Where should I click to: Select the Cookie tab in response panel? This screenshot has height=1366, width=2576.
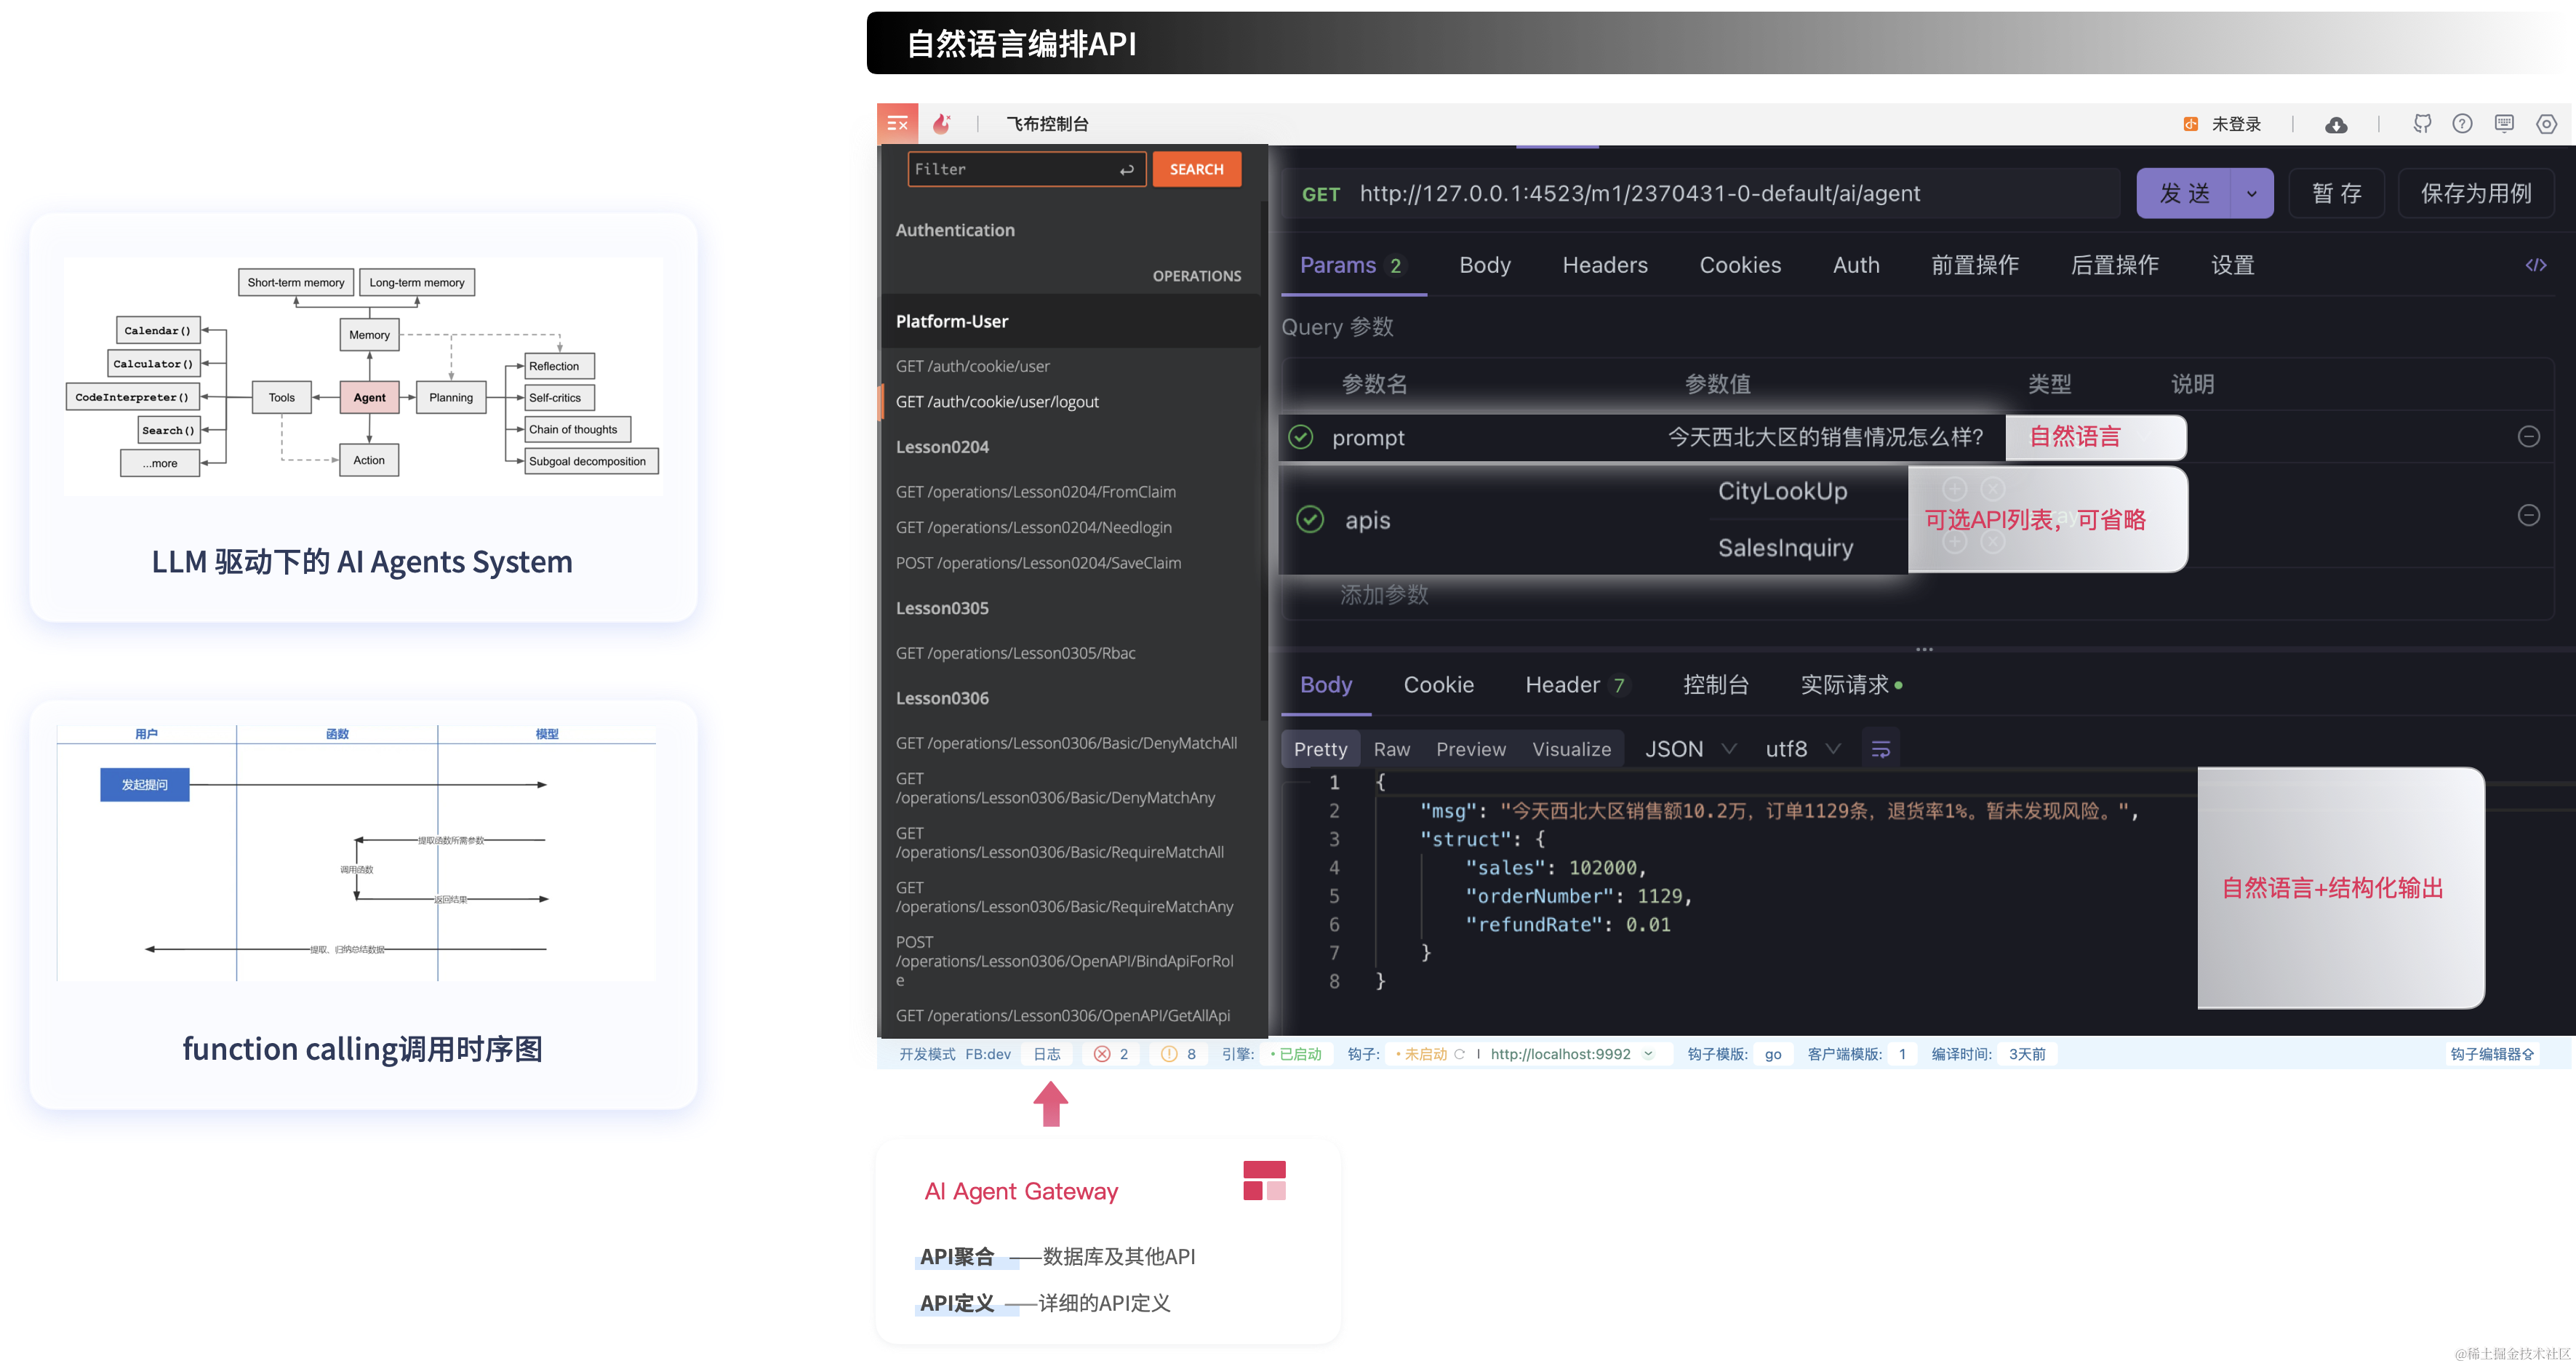[x=1438, y=685]
